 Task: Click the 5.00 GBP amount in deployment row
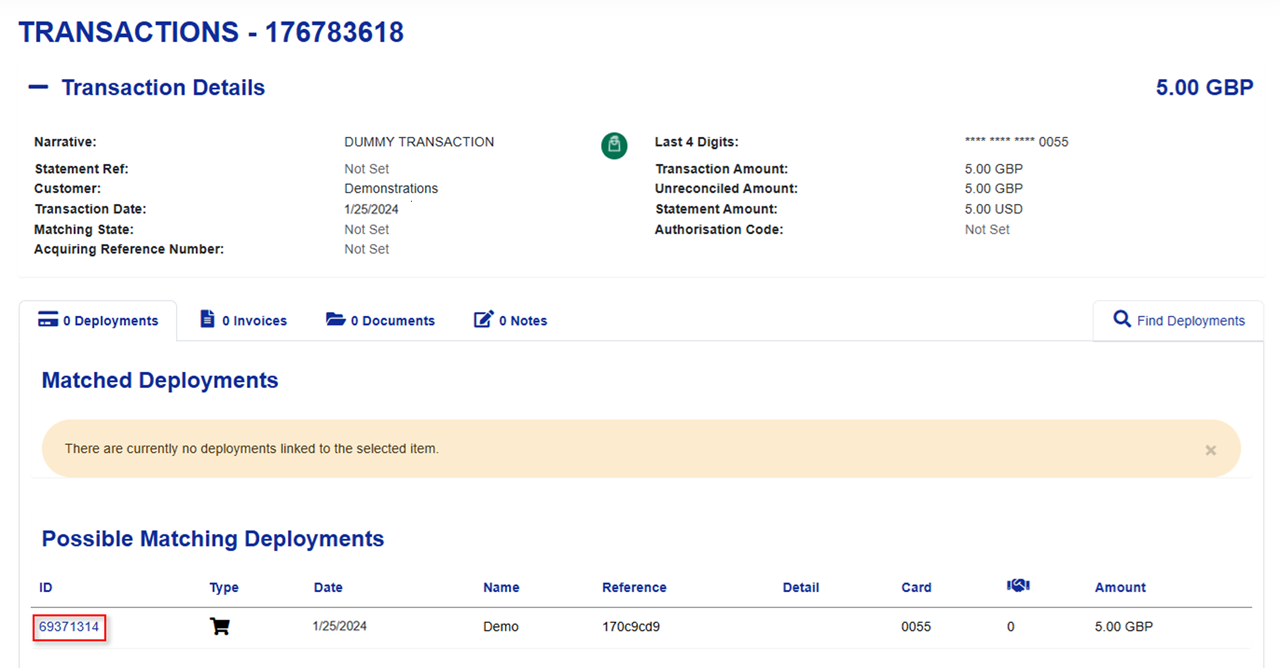[x=1124, y=627]
